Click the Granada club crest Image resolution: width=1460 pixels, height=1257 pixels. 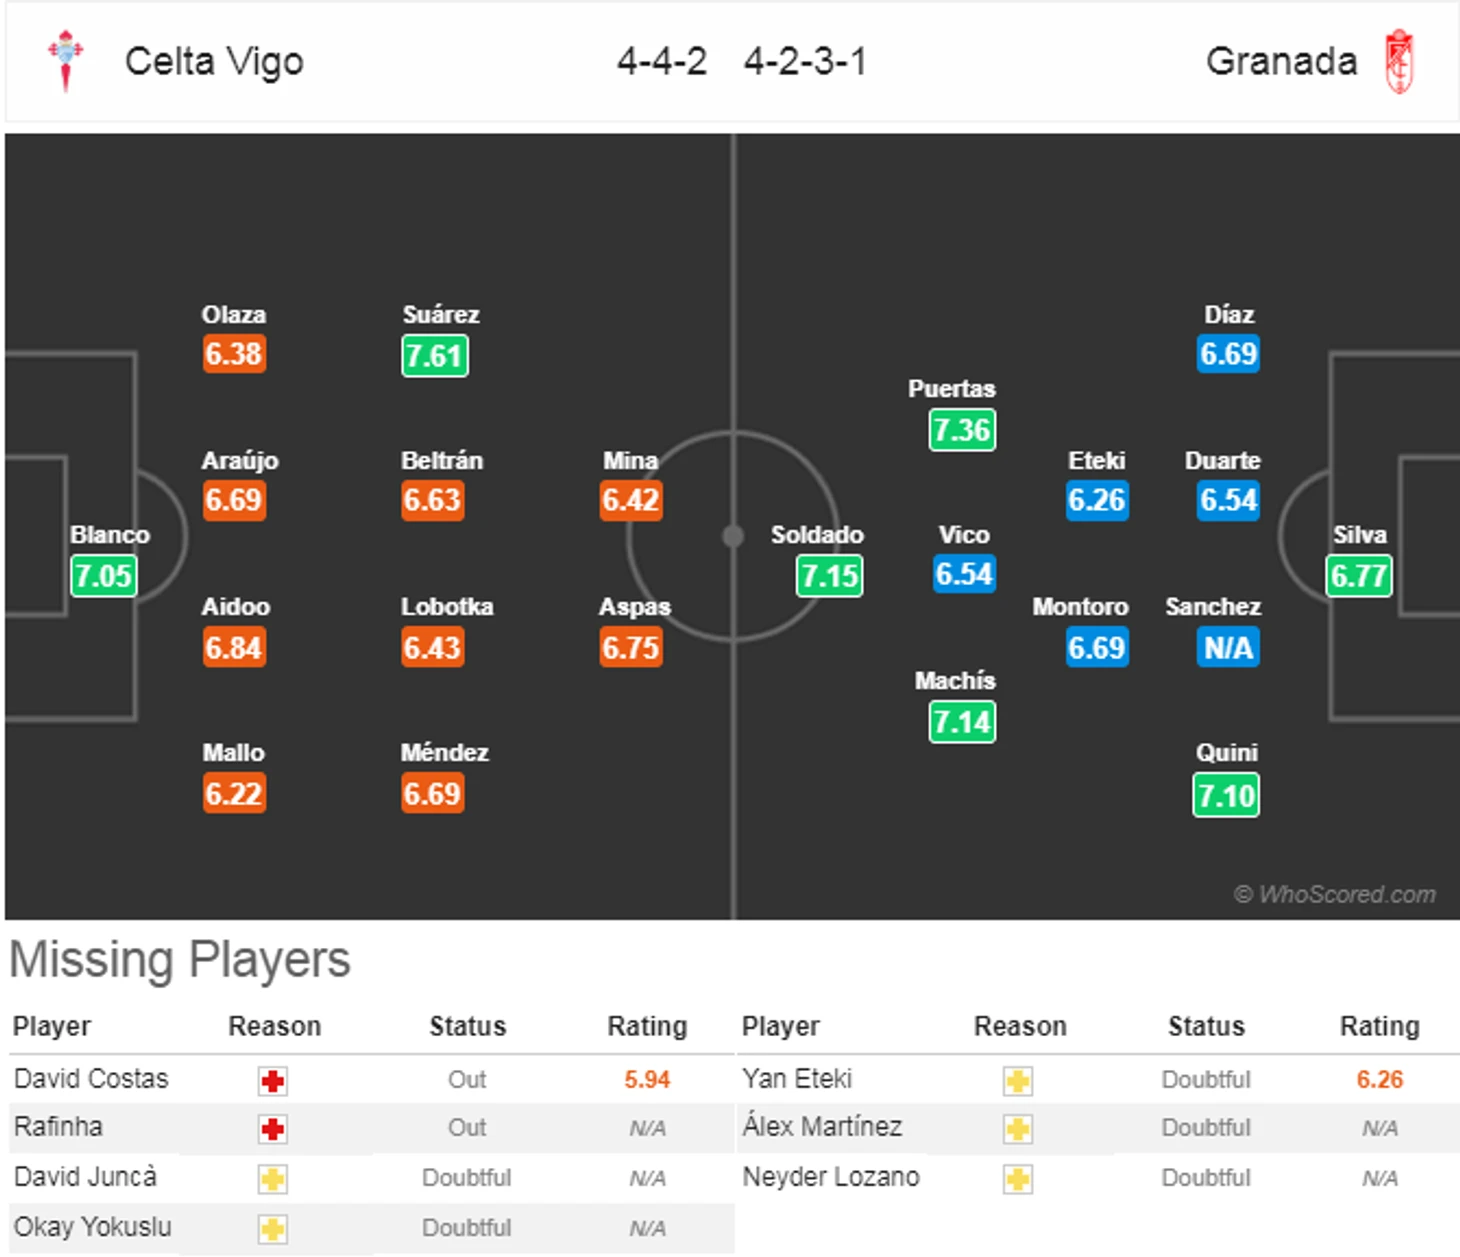[x=1399, y=62]
